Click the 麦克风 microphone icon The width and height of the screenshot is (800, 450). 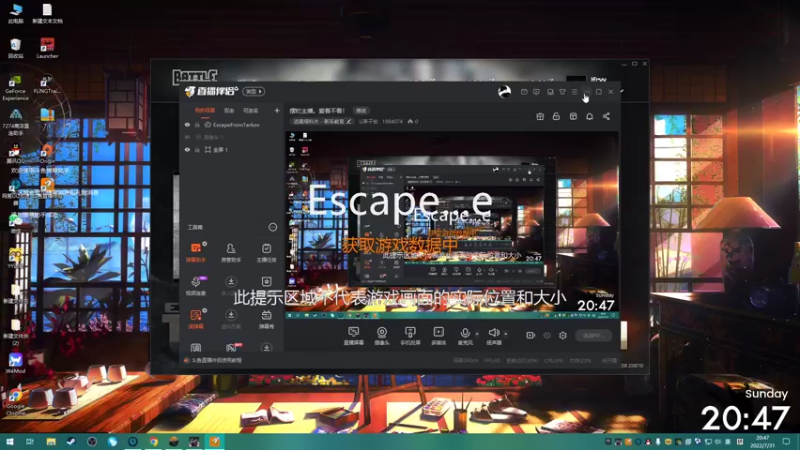[x=465, y=333]
